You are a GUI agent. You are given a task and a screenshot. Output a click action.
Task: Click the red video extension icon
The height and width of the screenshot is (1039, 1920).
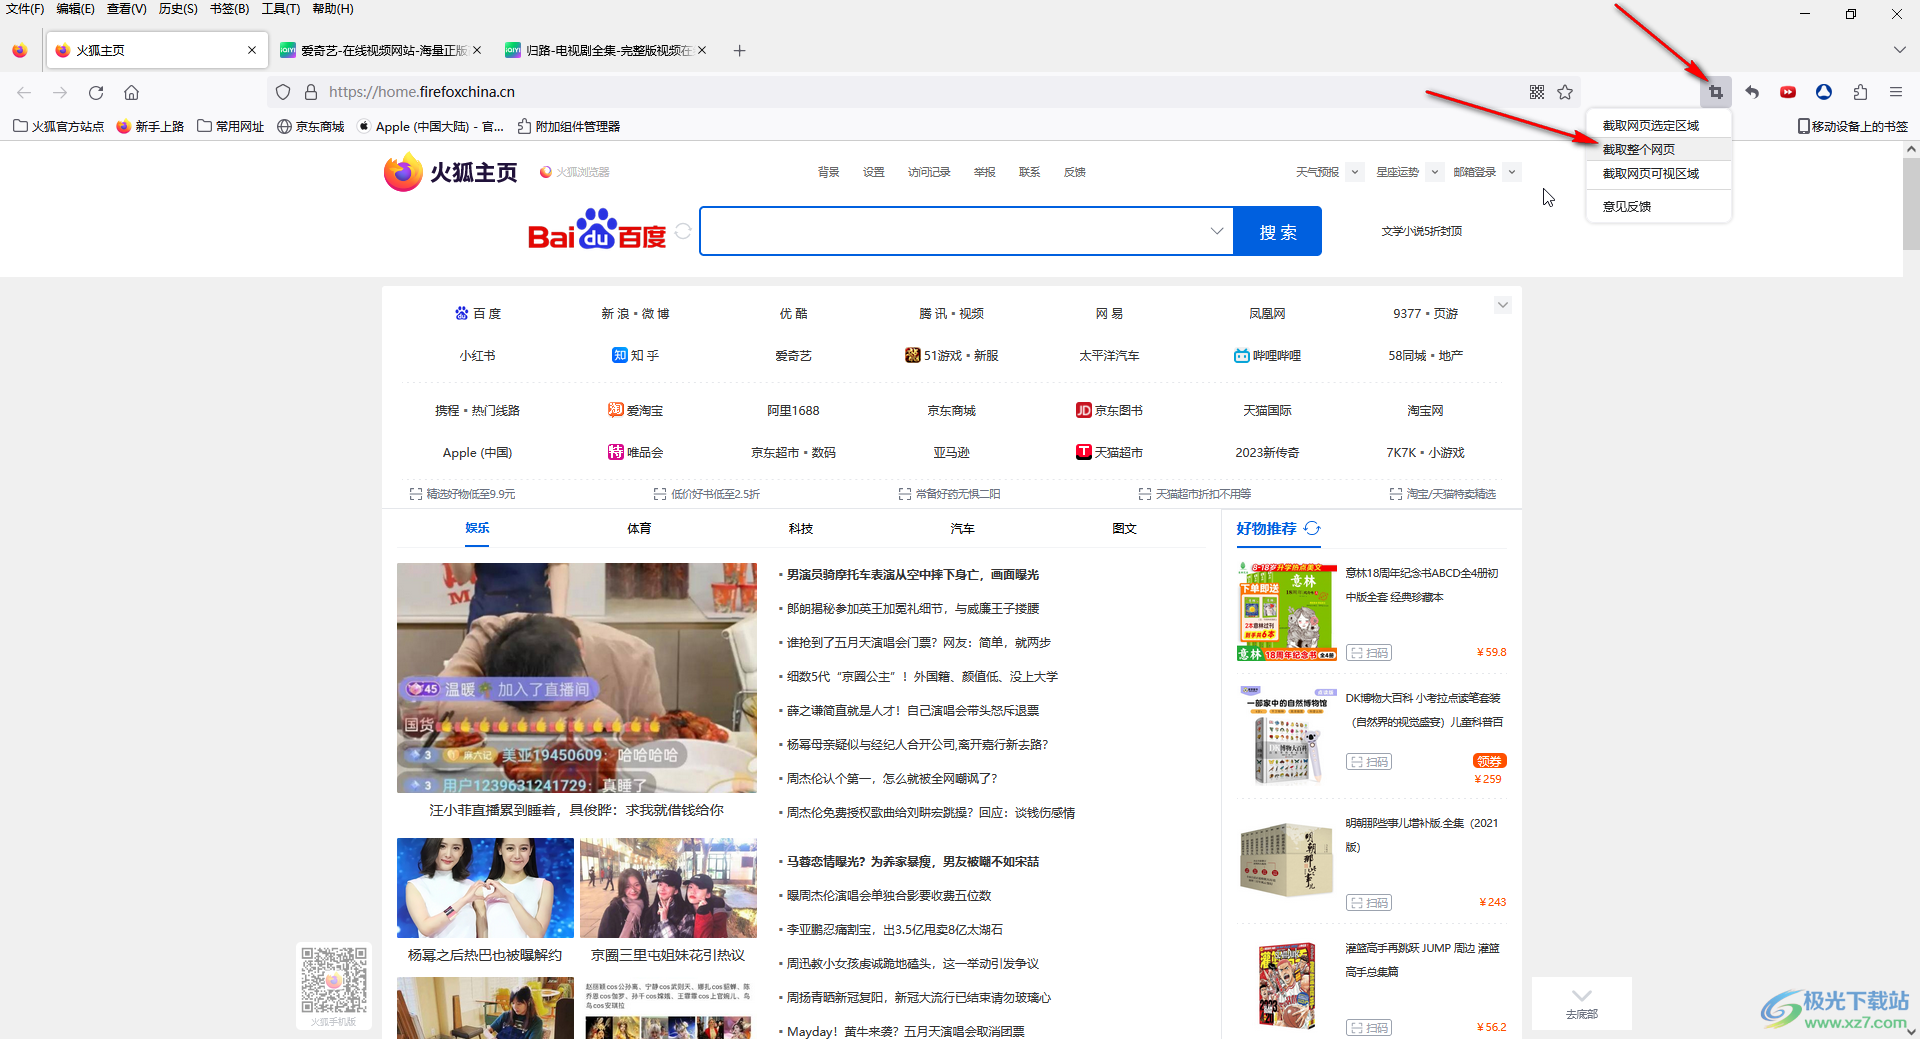point(1788,92)
